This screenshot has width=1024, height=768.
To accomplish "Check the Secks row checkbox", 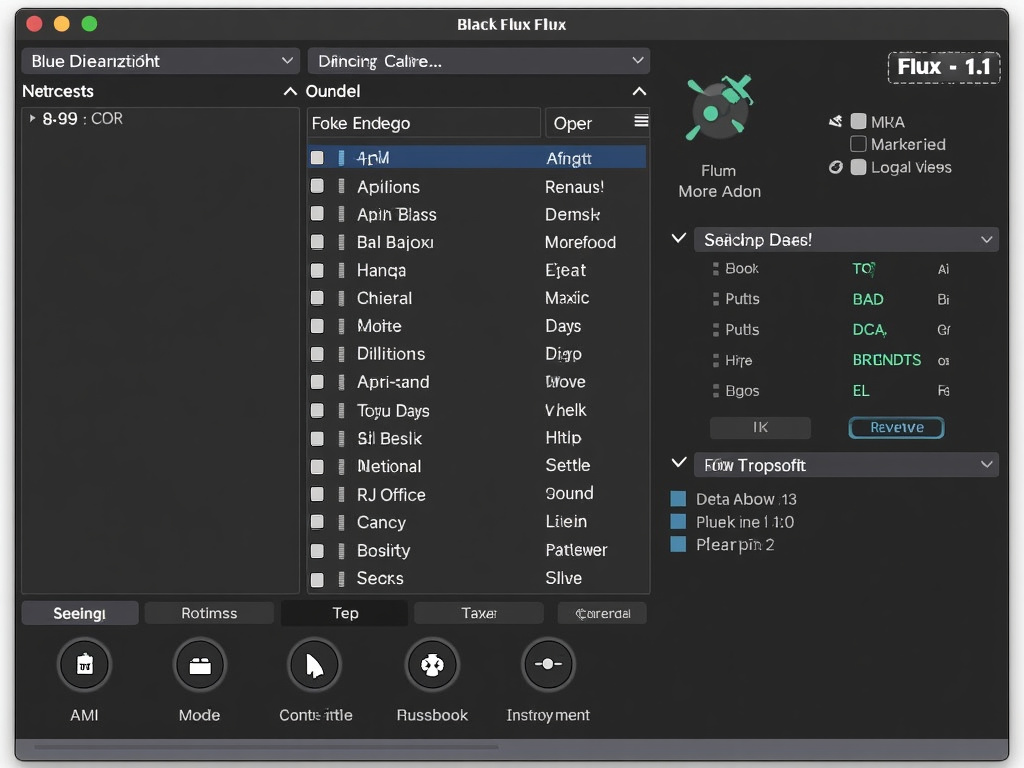I will pyautogui.click(x=317, y=579).
